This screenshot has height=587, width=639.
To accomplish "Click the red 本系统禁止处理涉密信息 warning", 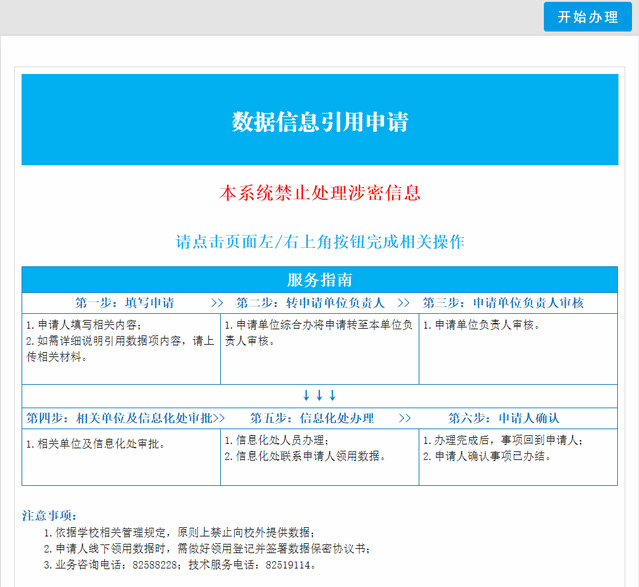I will tap(320, 192).
